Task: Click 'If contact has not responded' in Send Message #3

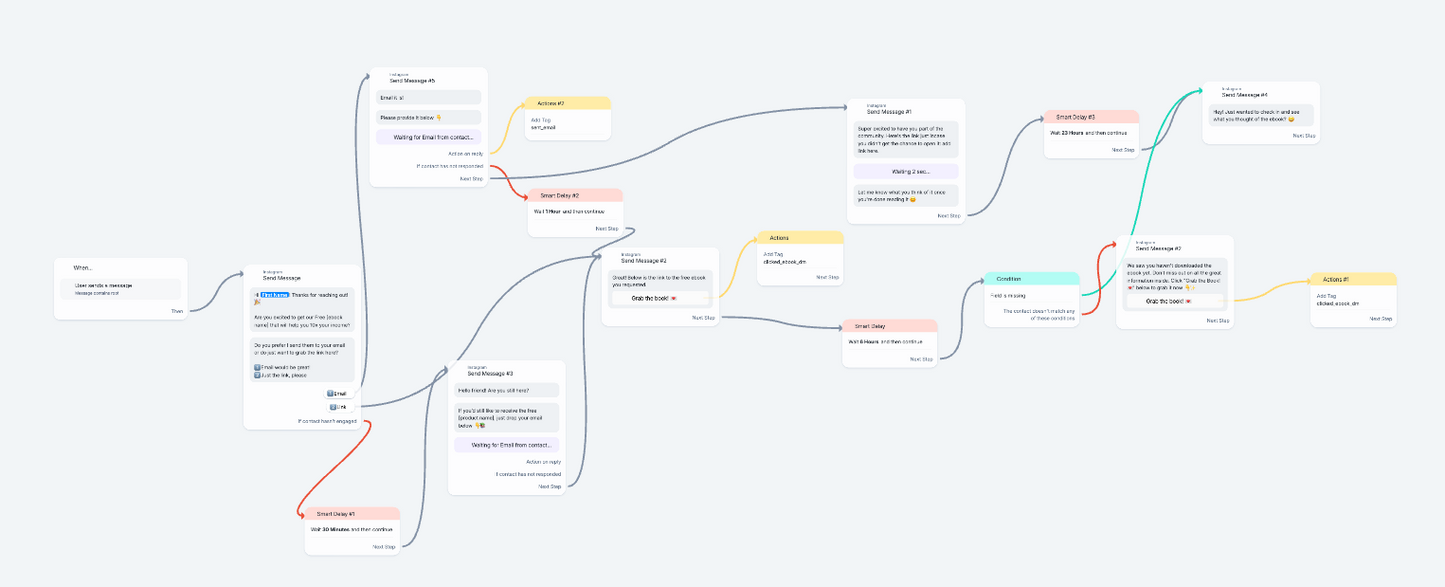Action: tap(528, 474)
